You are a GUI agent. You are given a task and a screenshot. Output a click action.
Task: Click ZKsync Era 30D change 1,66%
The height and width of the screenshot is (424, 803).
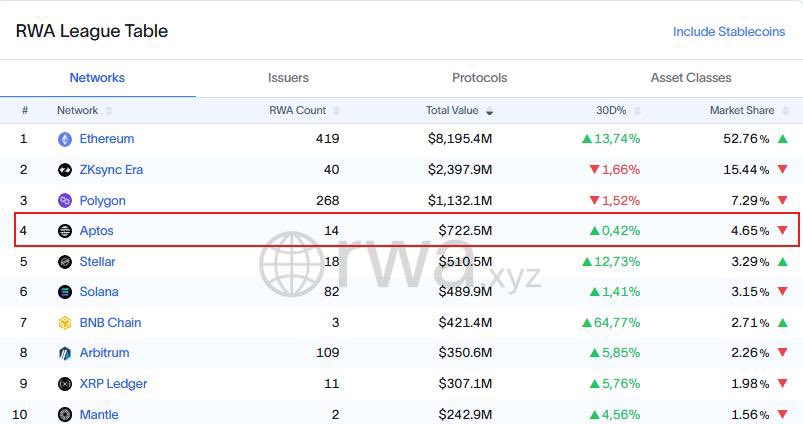tap(615, 169)
